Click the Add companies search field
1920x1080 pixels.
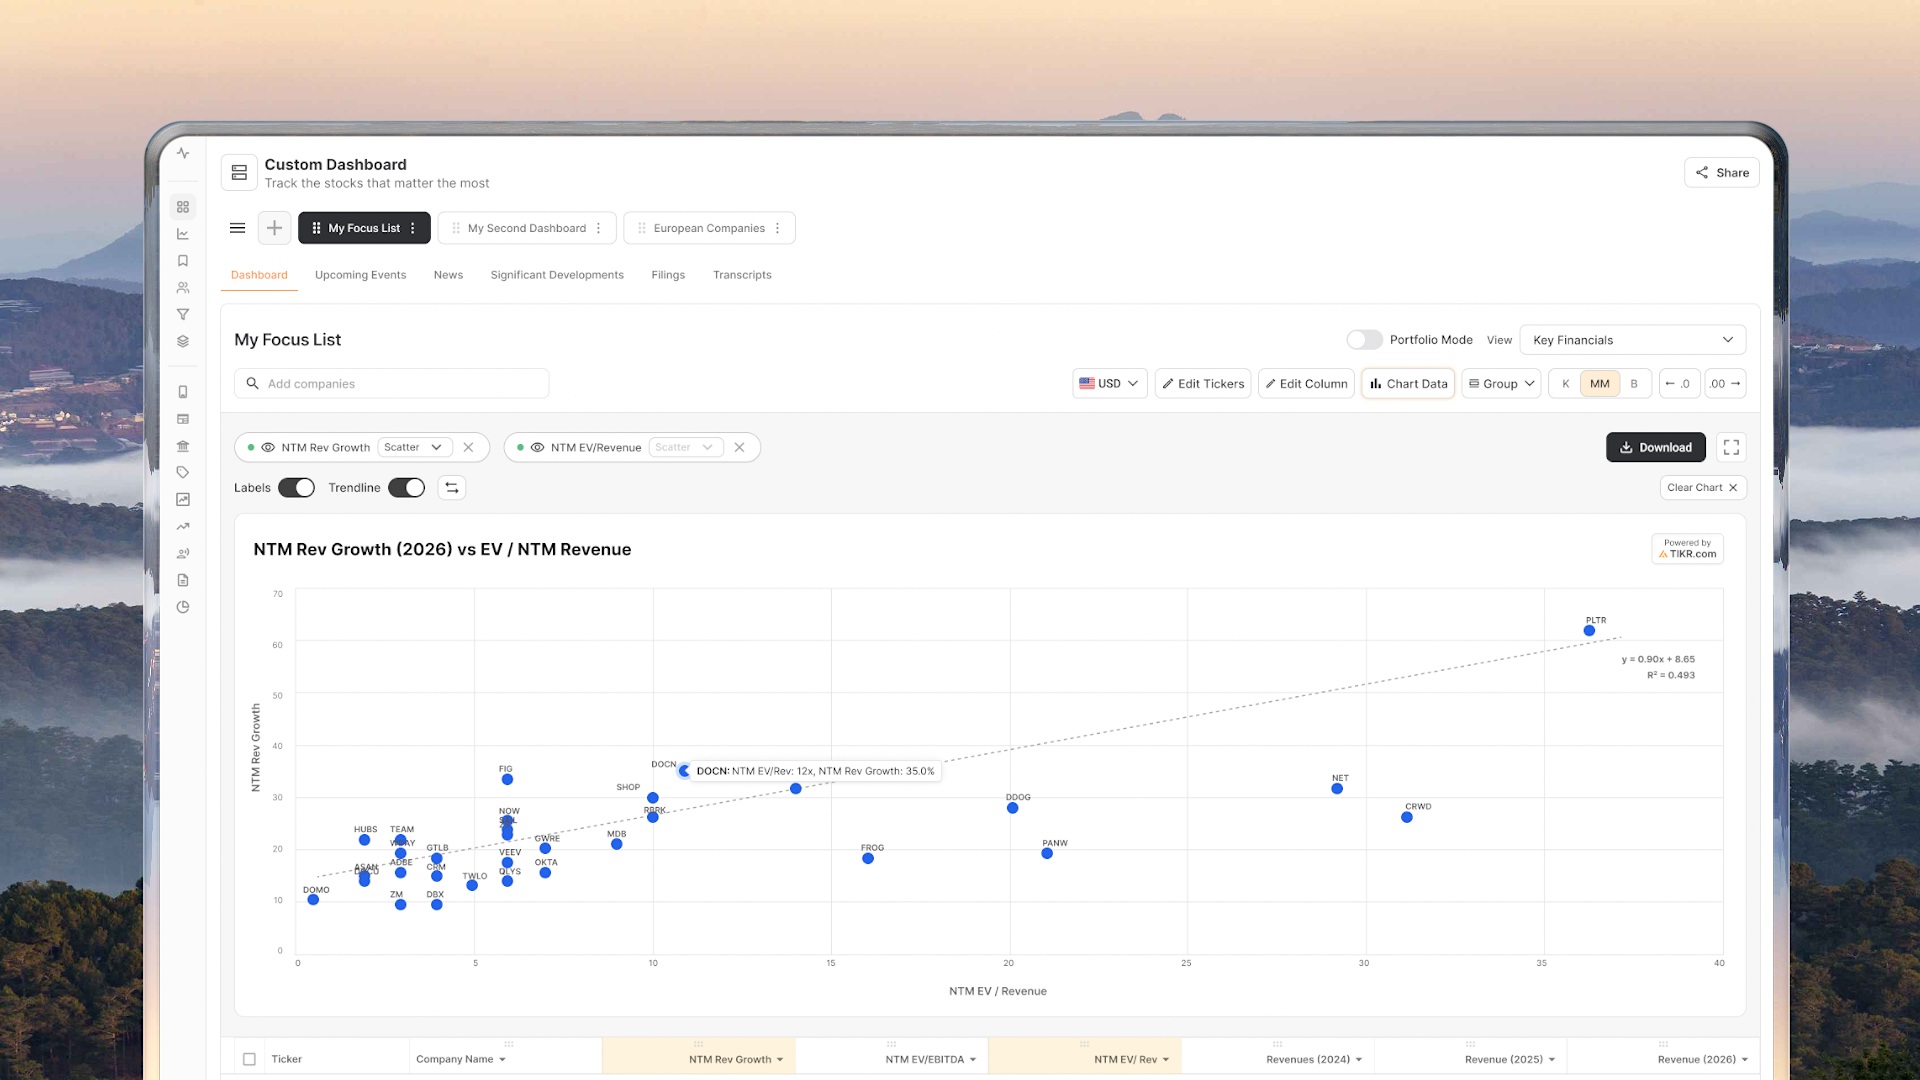392,384
